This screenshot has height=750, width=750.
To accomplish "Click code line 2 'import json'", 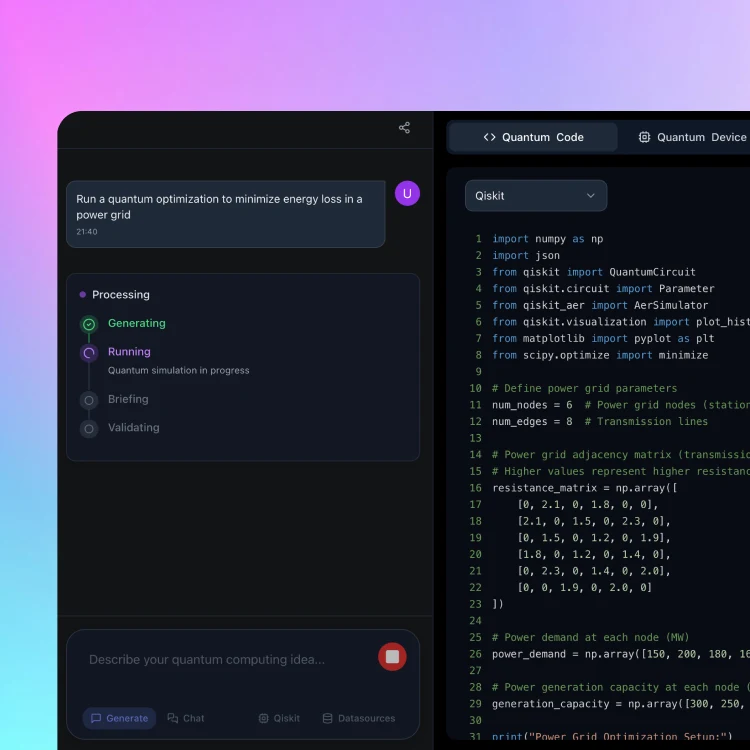I will (x=526, y=255).
